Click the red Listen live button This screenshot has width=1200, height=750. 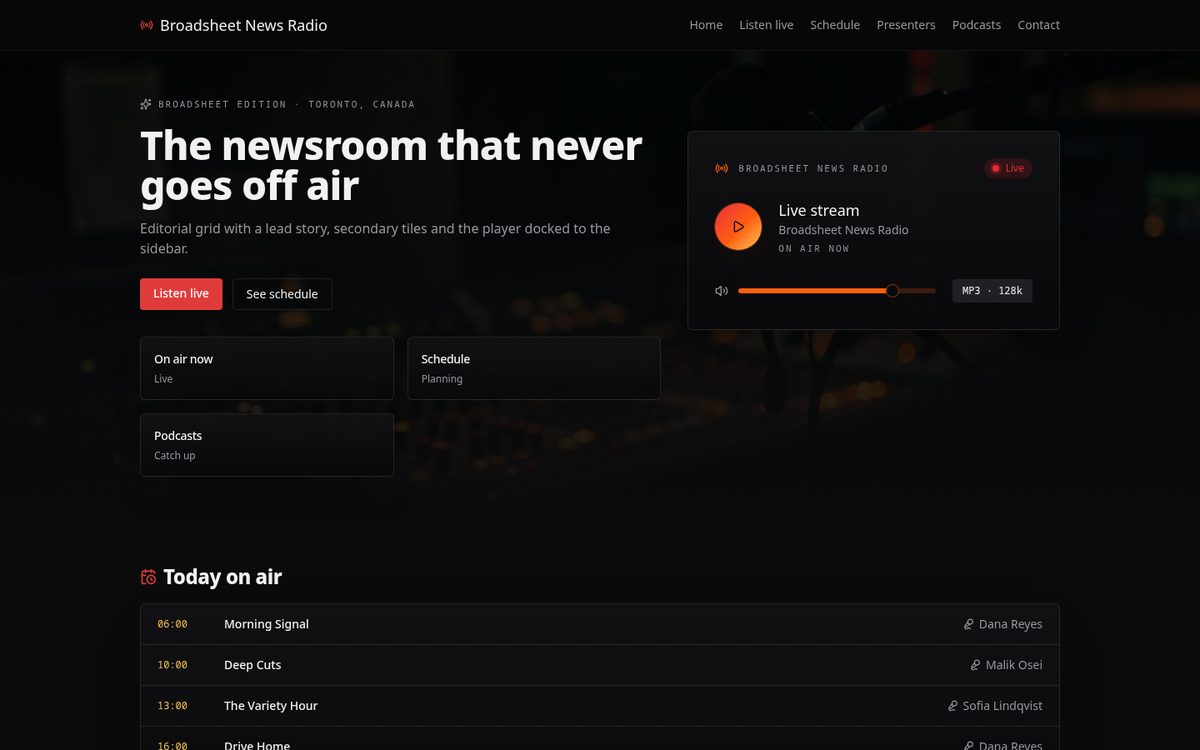point(181,294)
